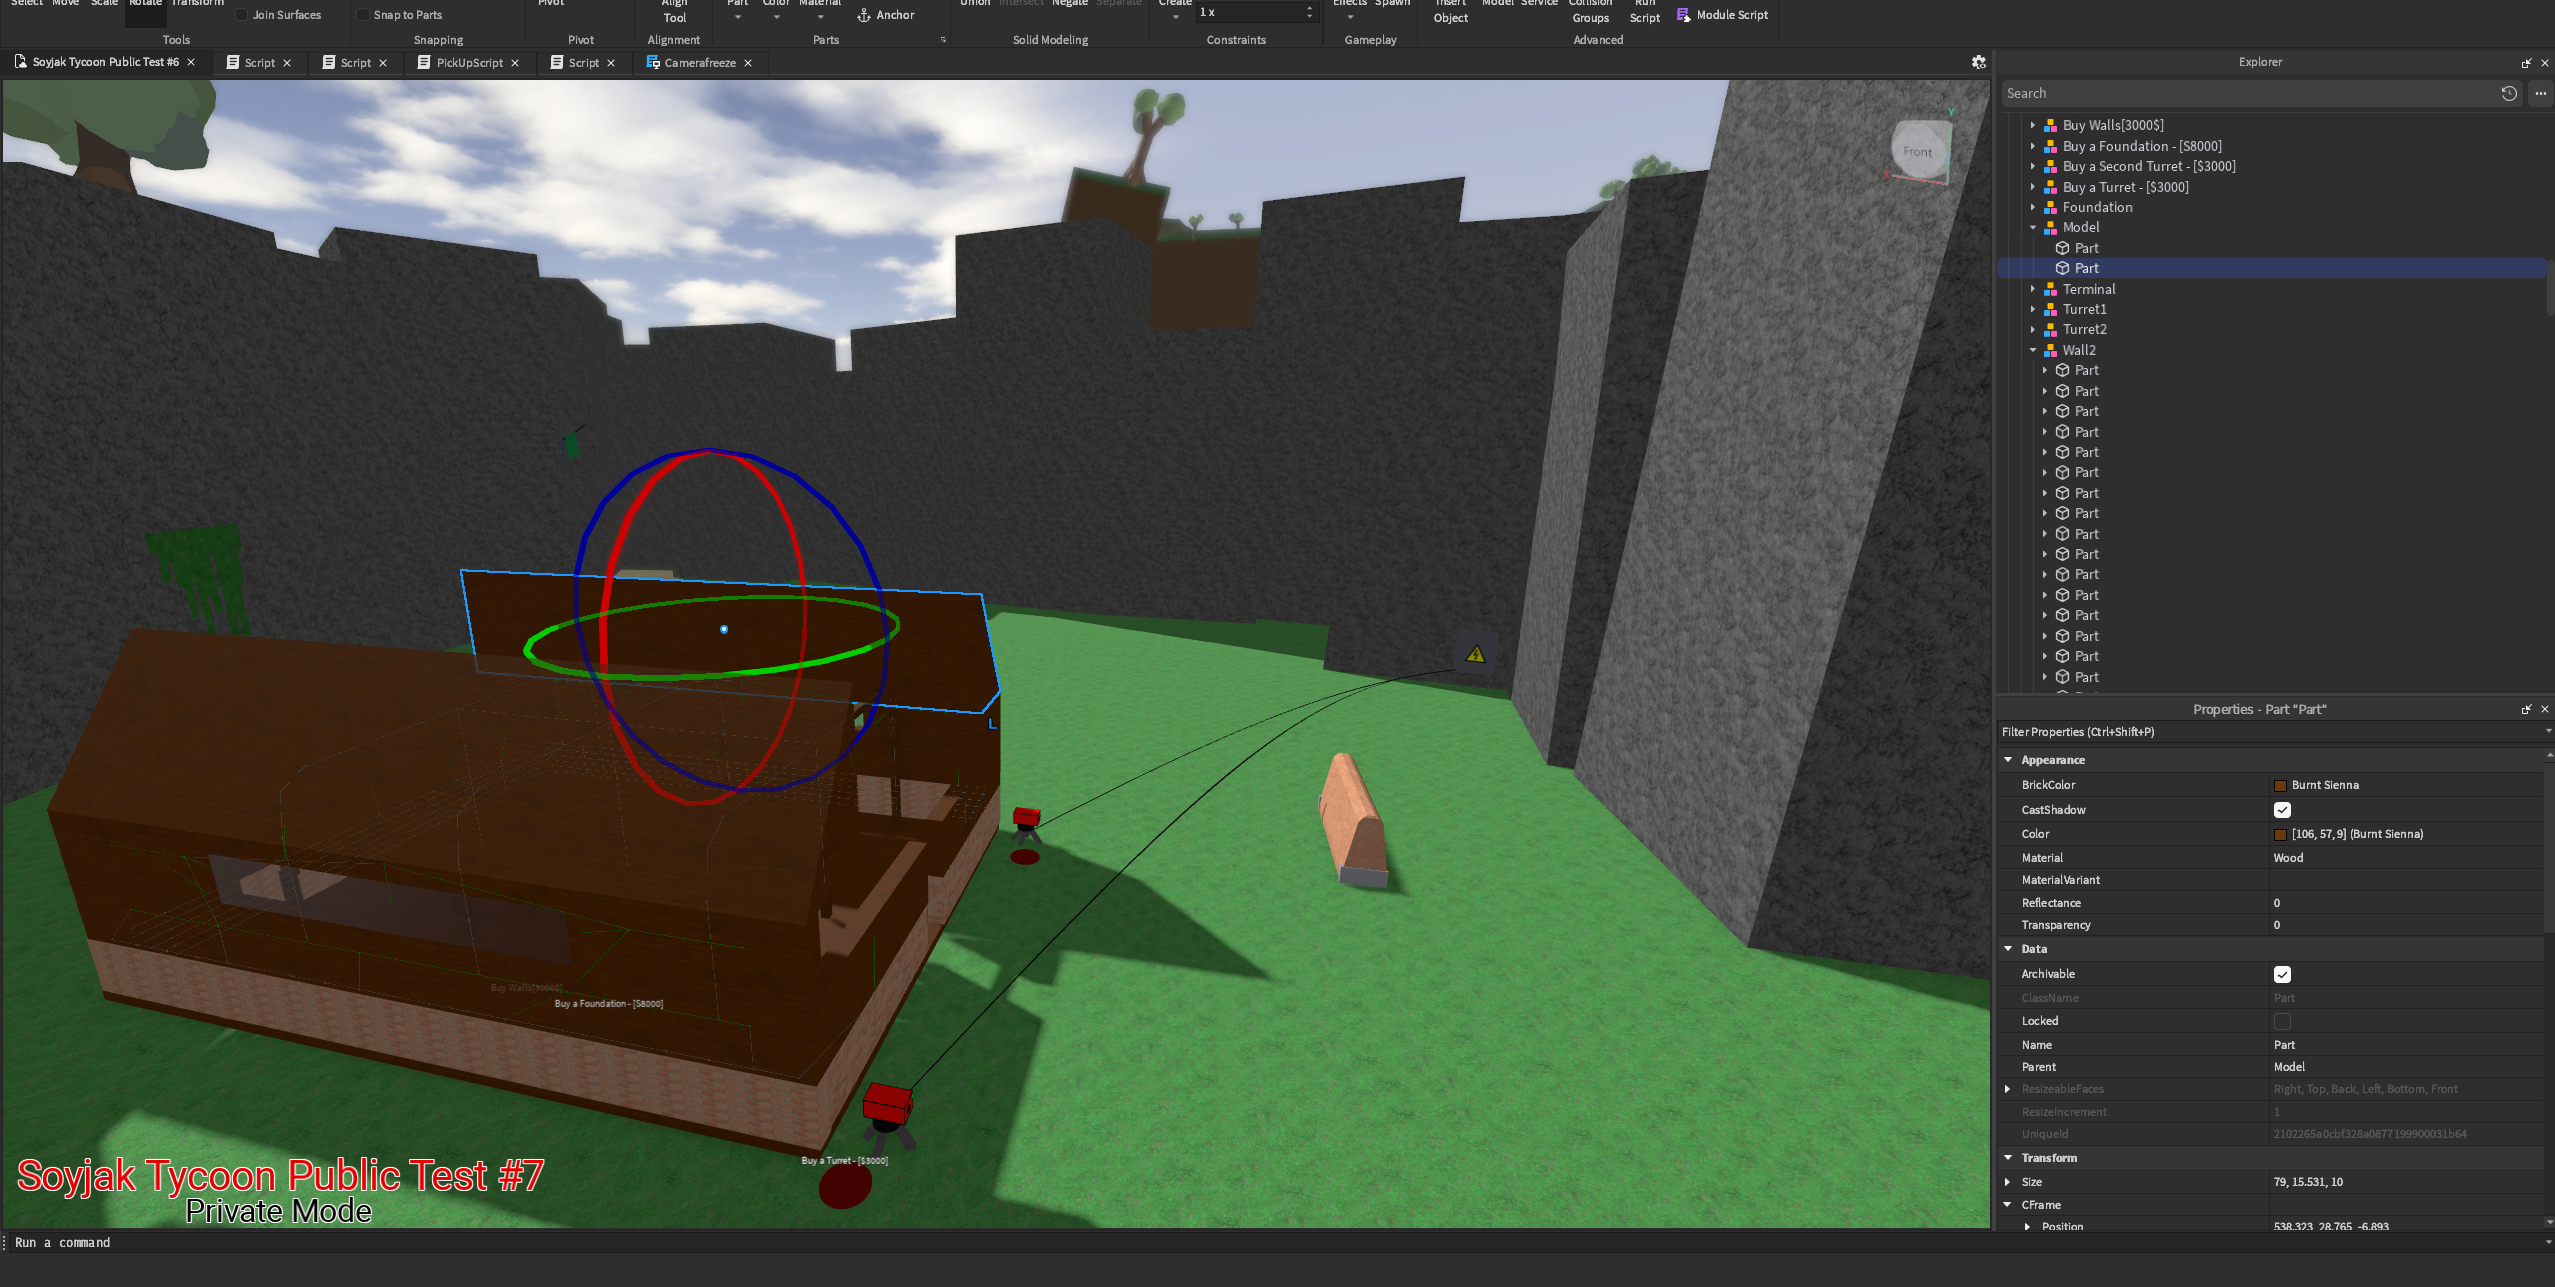
Task: Pop out the Properties panel
Action: (2527, 709)
